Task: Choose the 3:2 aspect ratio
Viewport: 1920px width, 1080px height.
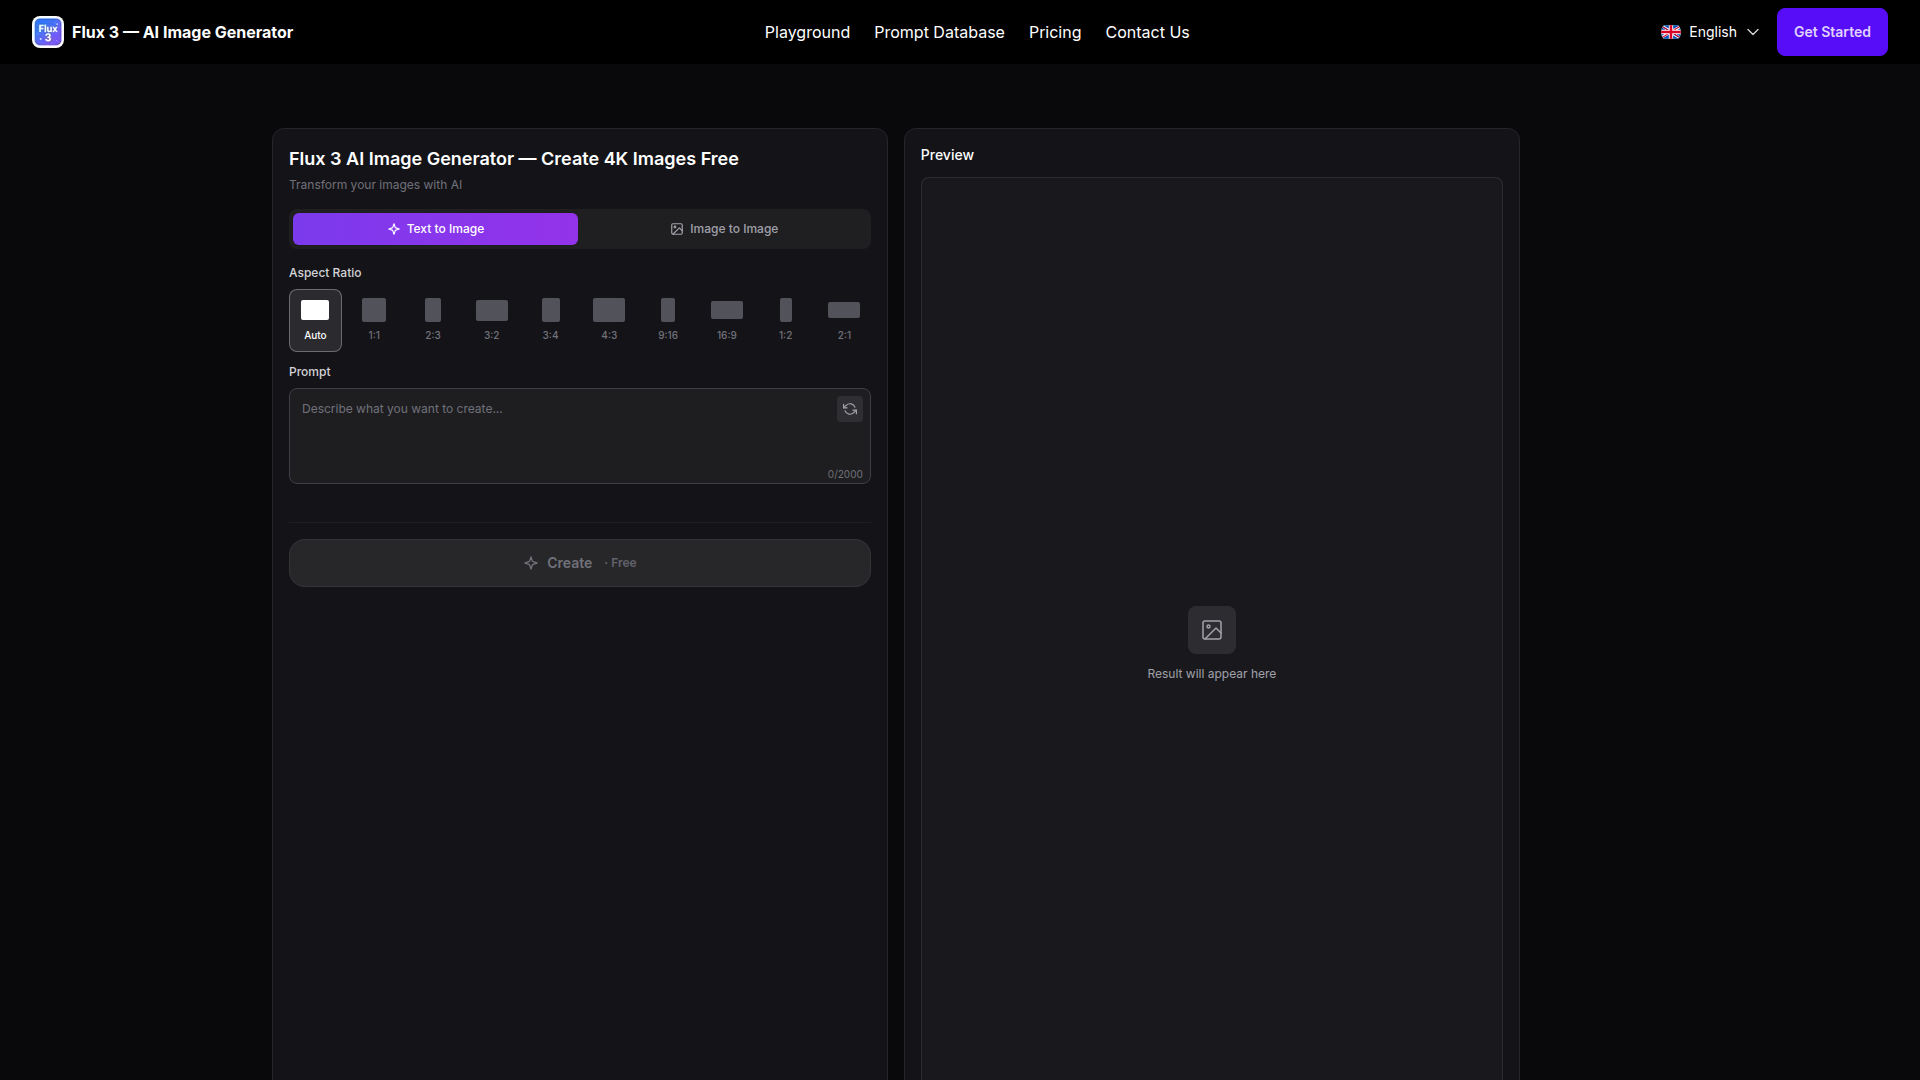Action: 492,320
